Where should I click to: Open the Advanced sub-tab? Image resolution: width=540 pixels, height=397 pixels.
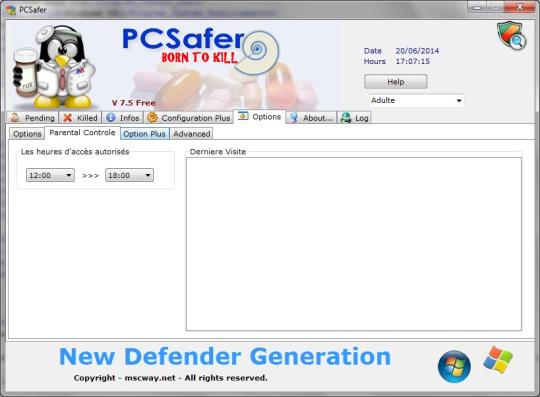coord(191,134)
